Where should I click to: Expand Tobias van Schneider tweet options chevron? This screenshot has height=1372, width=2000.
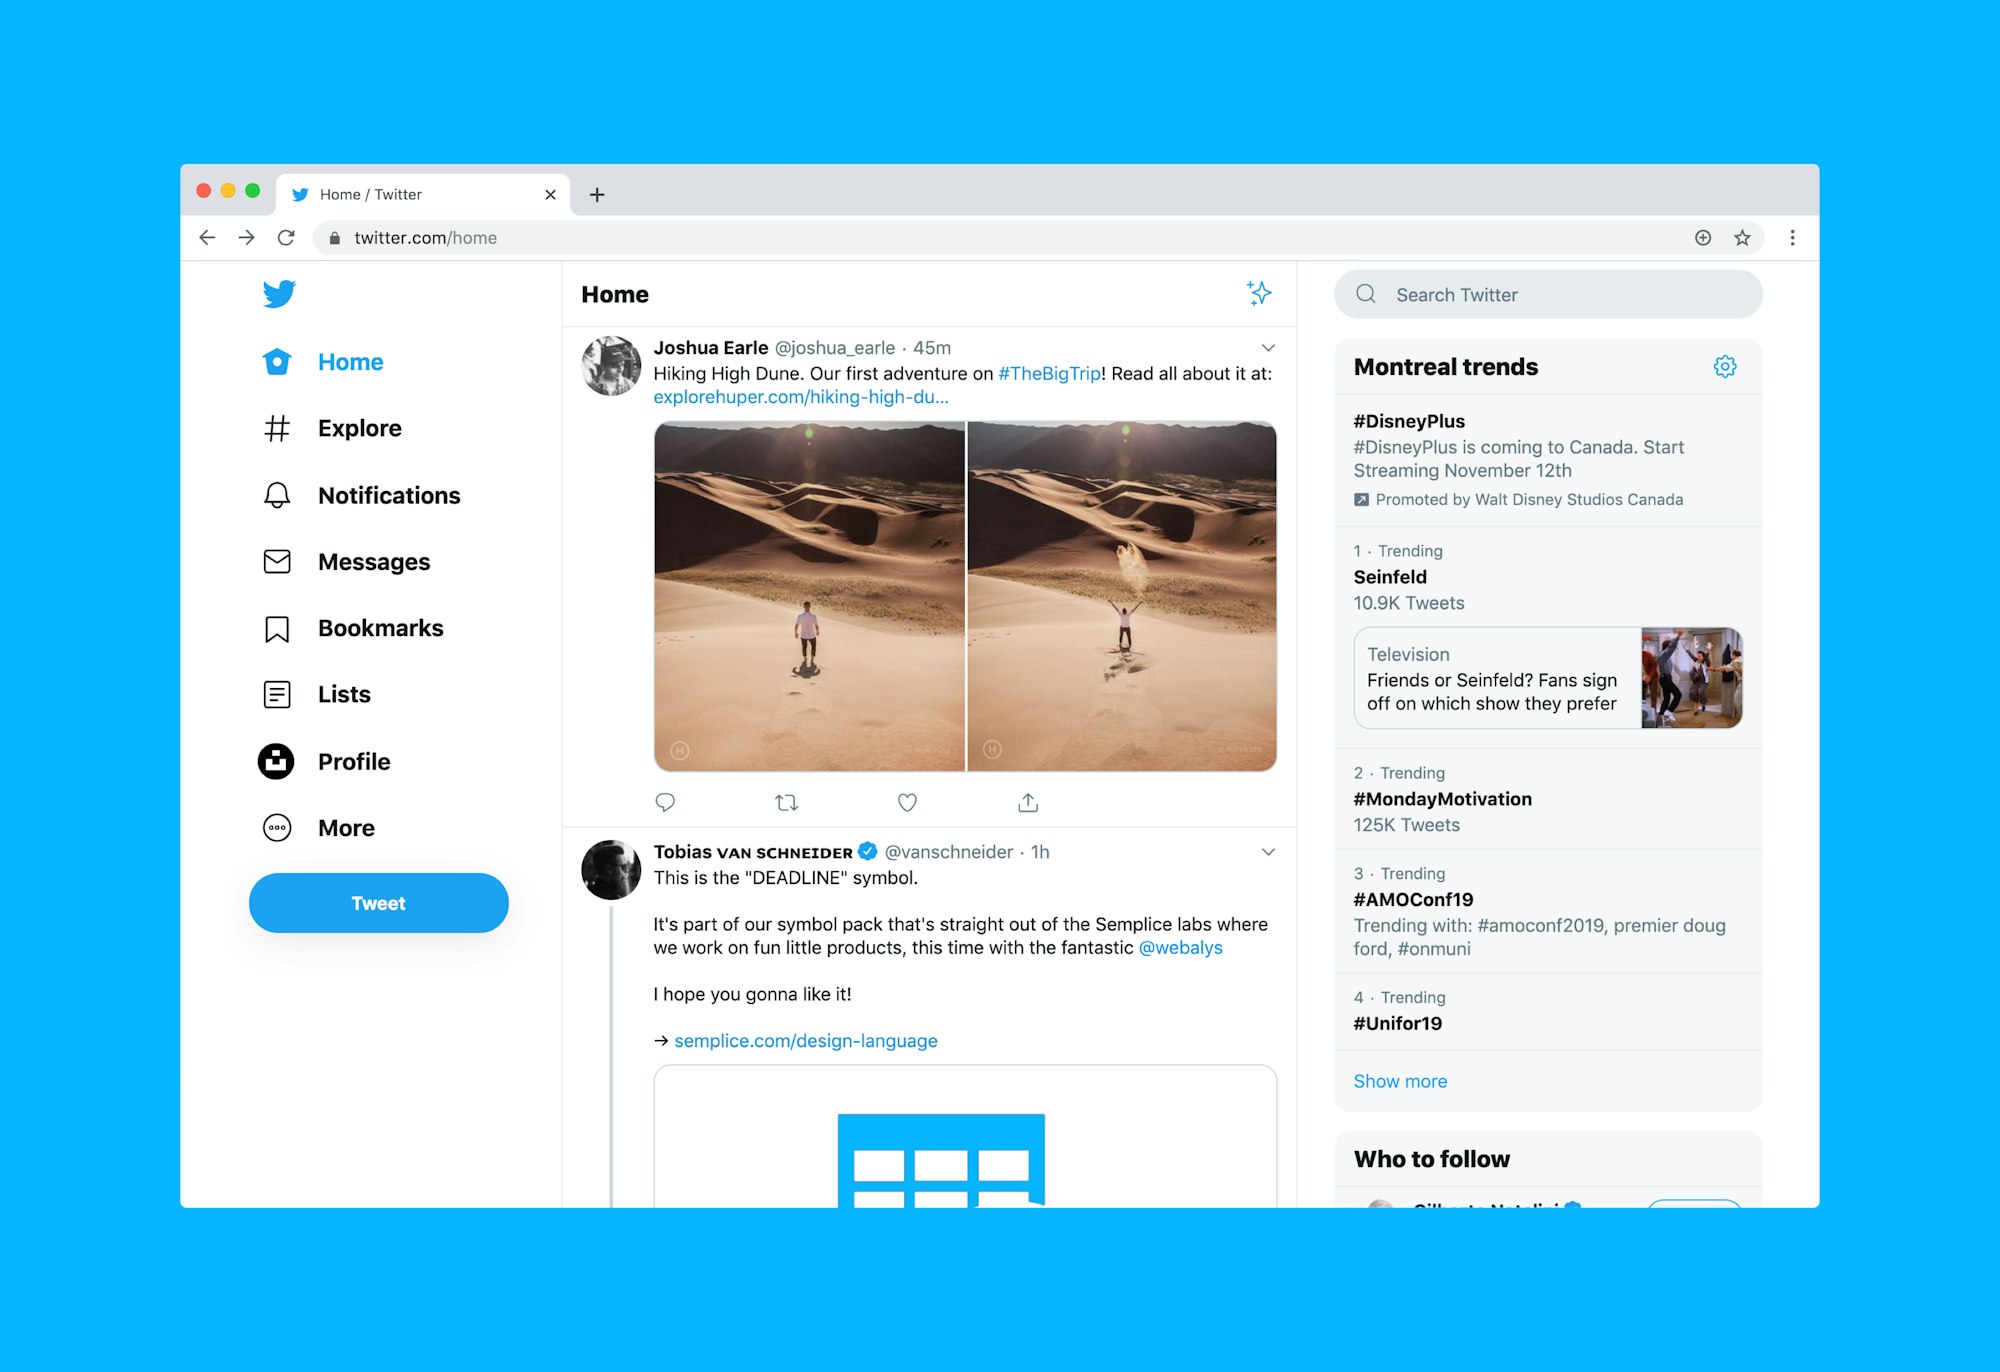click(1267, 851)
